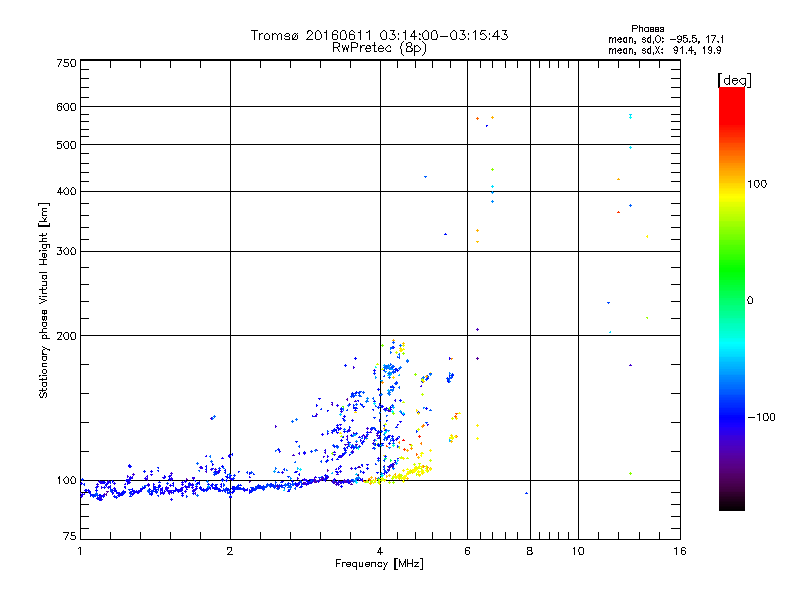This screenshot has width=800, height=600.
Task: Select the 'RwPretec (8p)' subtitle text
Action: [x=379, y=48]
